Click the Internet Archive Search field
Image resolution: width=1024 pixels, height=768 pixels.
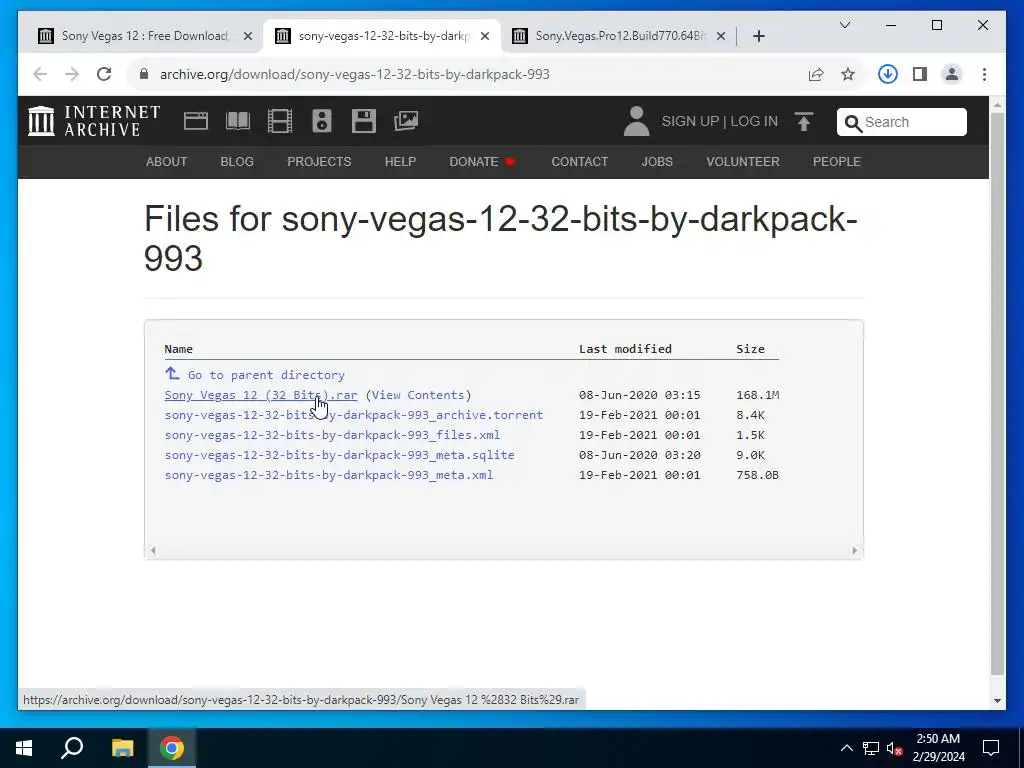pyautogui.click(x=902, y=122)
